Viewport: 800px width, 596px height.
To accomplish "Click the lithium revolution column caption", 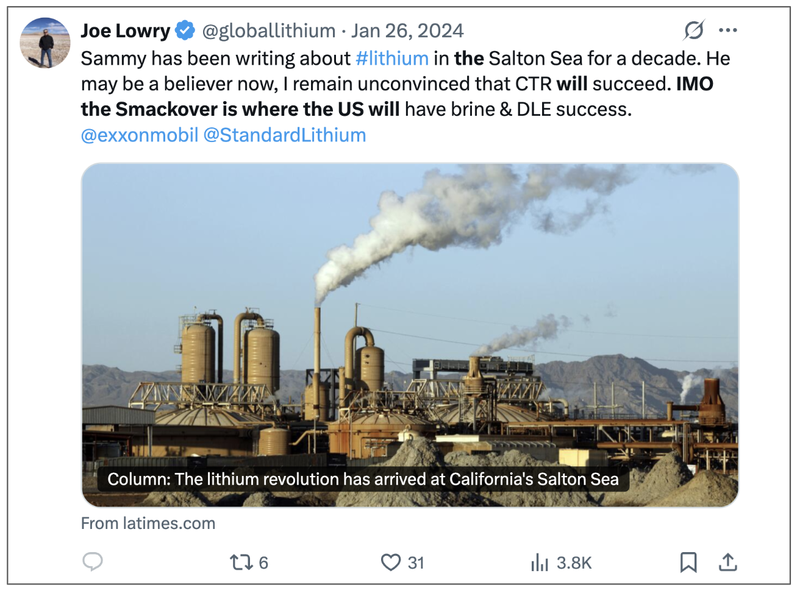I will coord(364,479).
